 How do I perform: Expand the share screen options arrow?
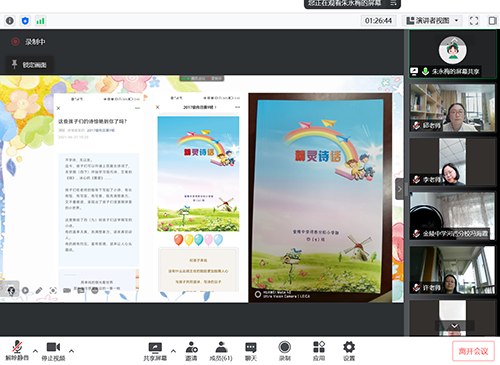pyautogui.click(x=173, y=351)
